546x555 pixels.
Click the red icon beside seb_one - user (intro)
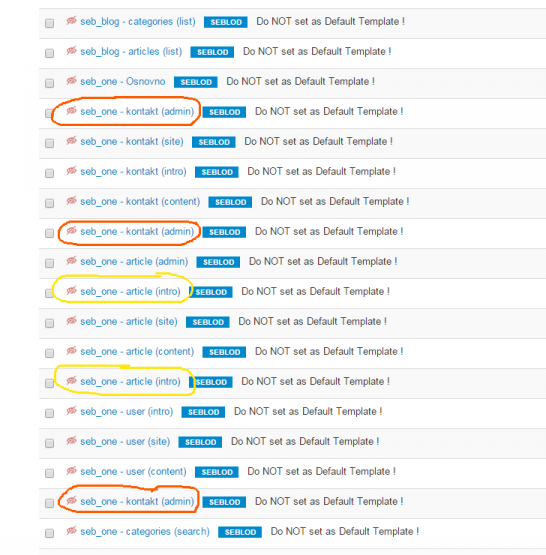71,411
